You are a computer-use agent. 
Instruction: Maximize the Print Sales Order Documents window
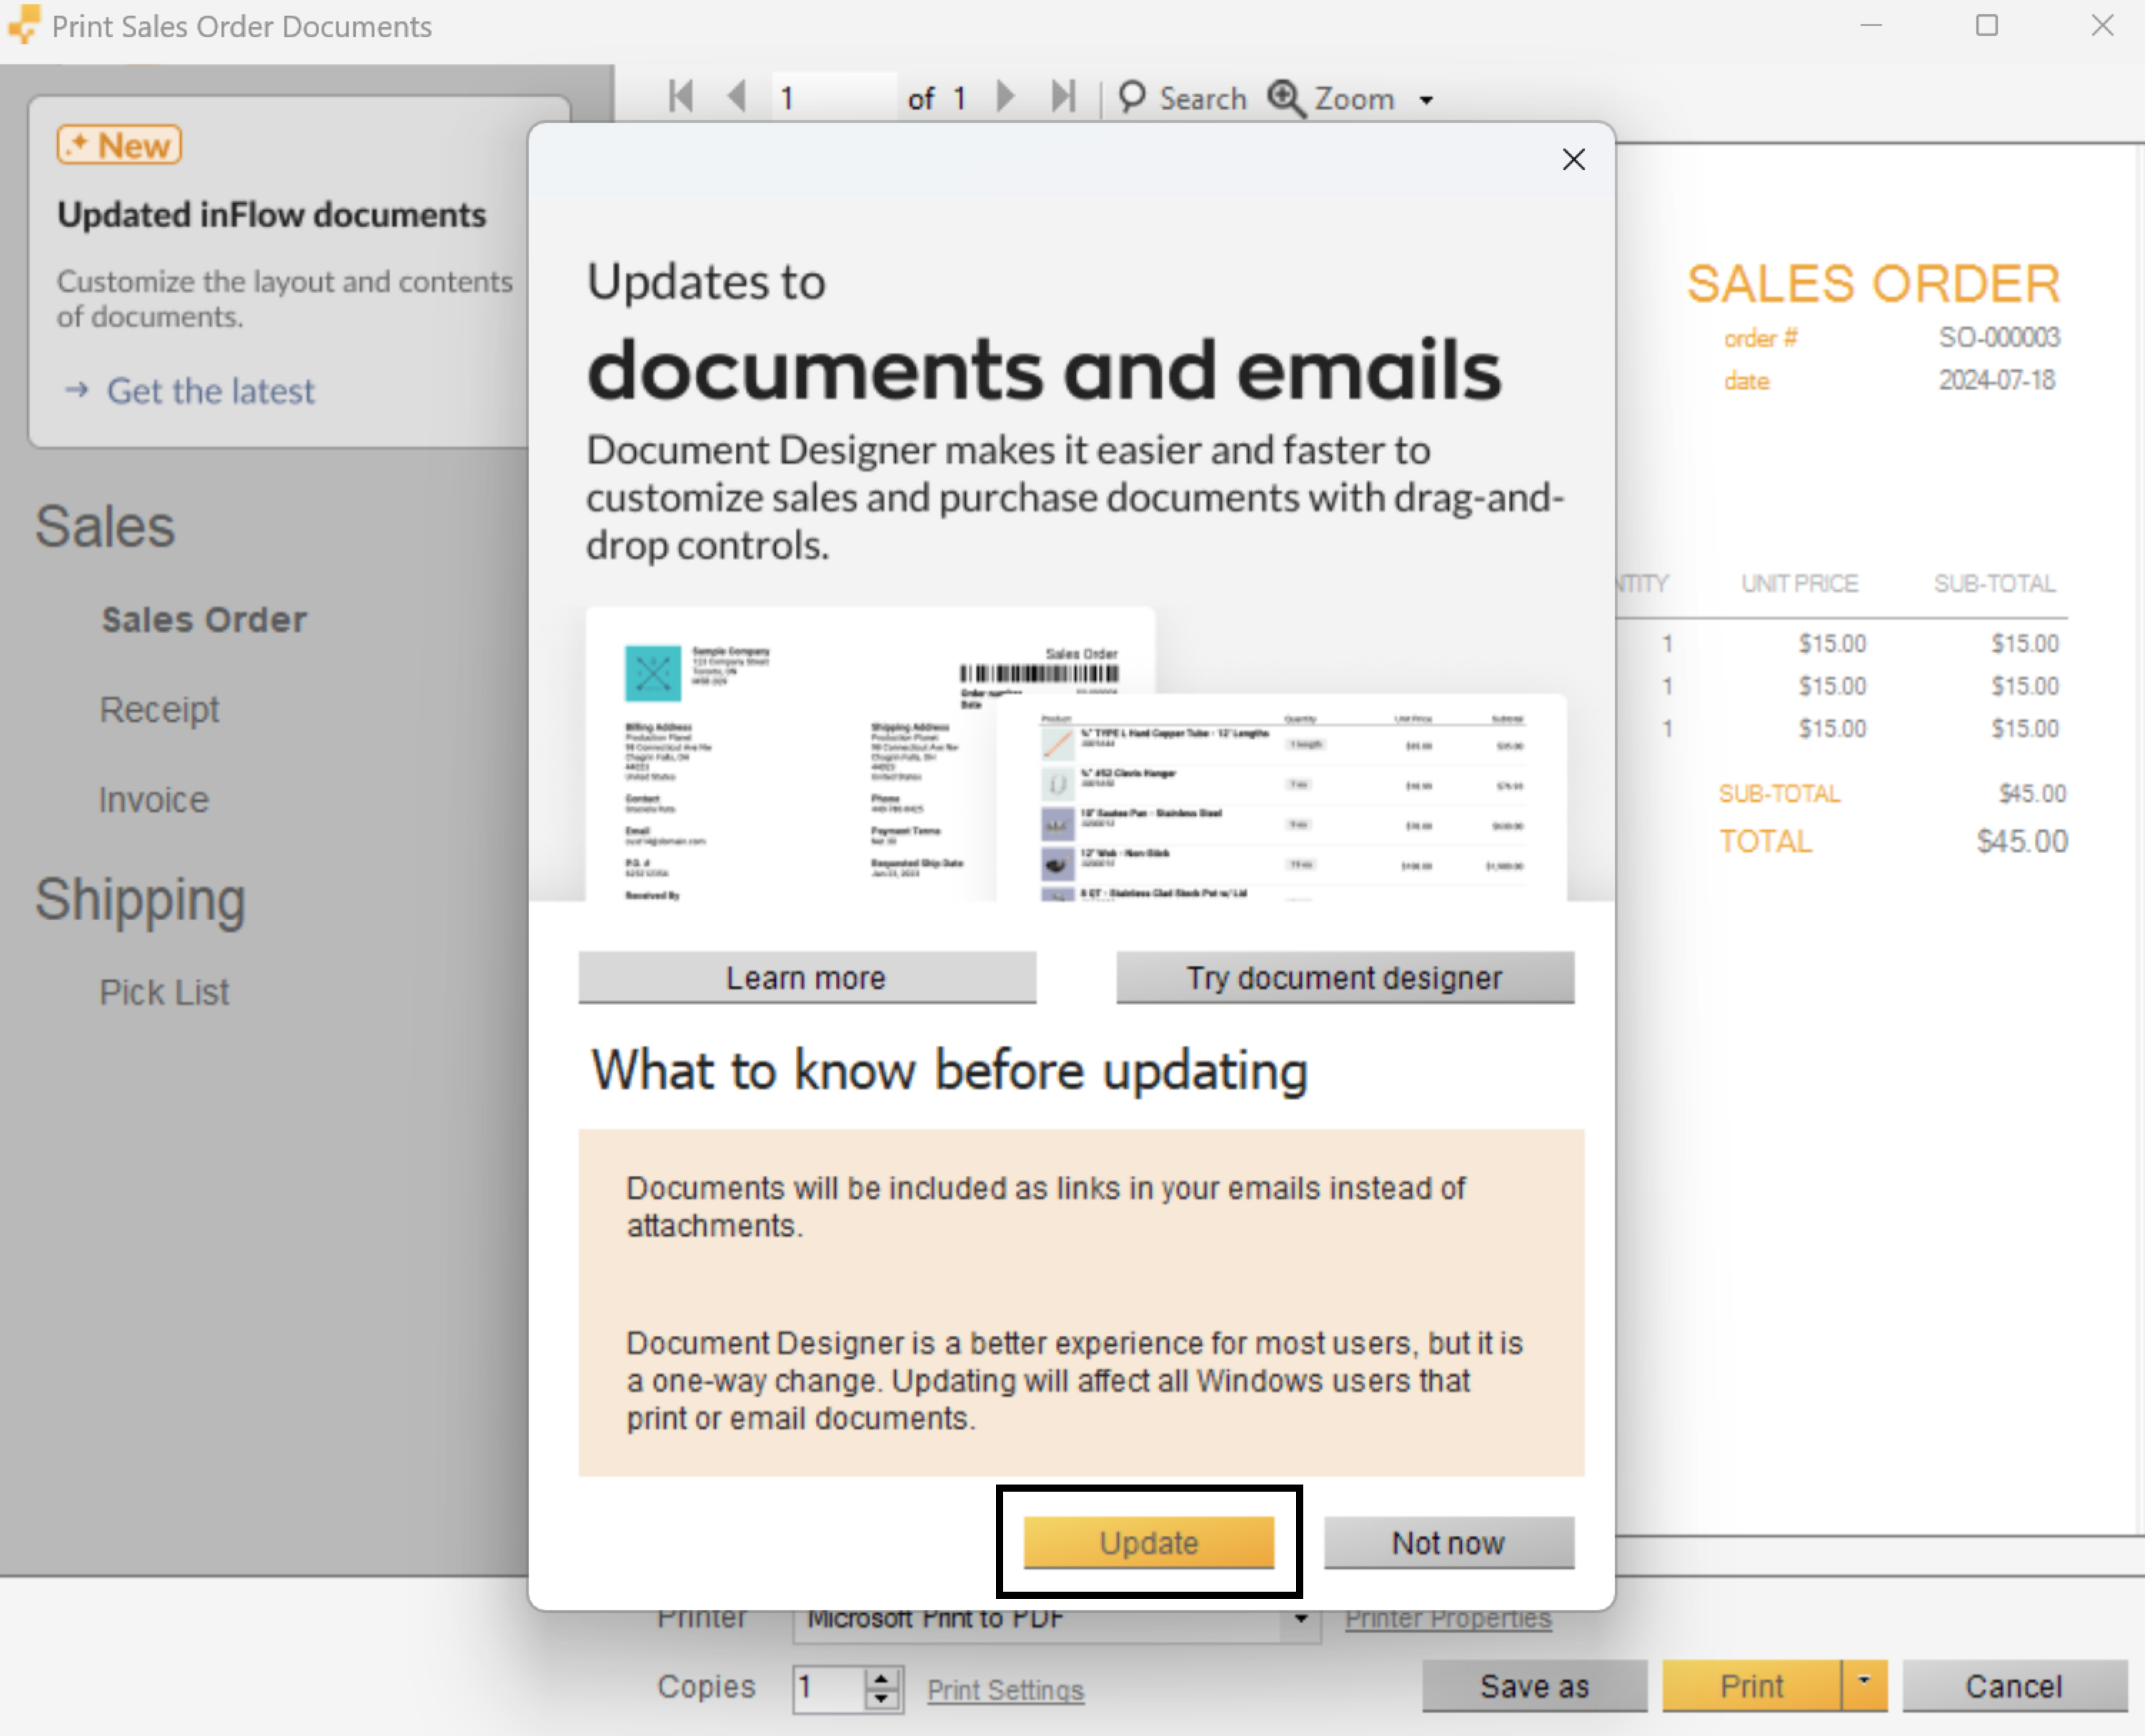pyautogui.click(x=1987, y=25)
